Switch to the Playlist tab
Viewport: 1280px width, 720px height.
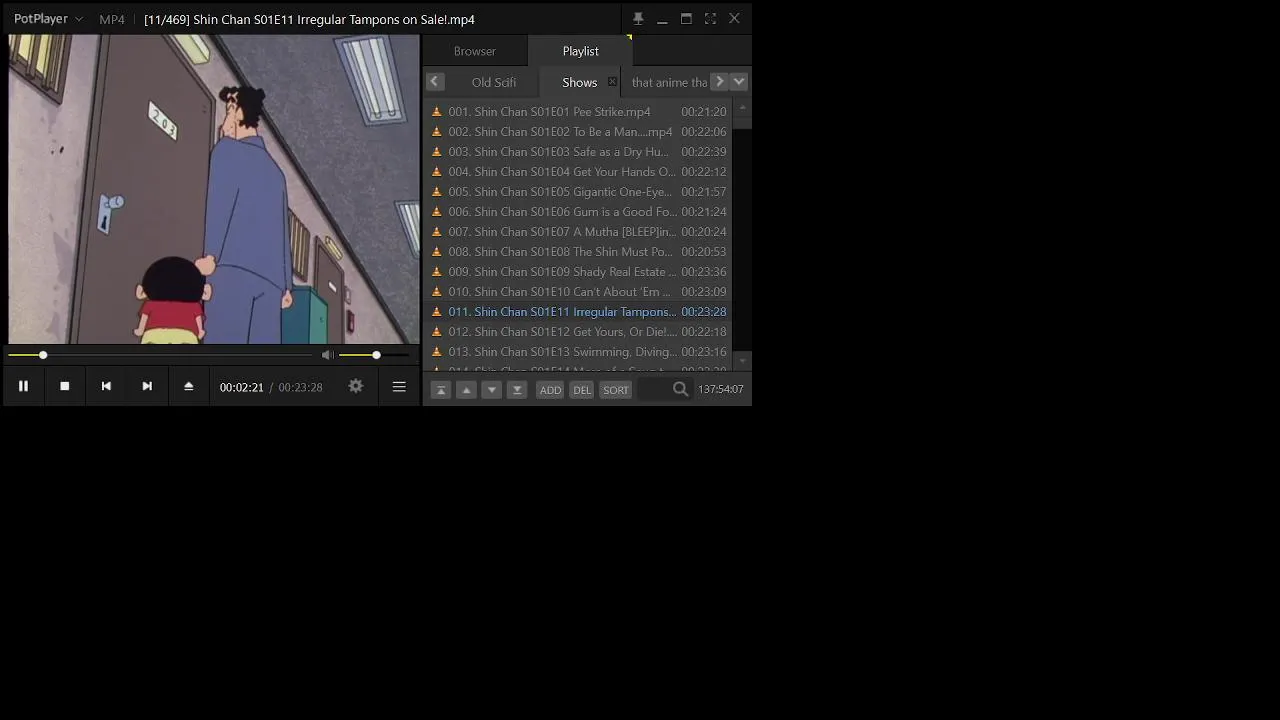click(581, 51)
